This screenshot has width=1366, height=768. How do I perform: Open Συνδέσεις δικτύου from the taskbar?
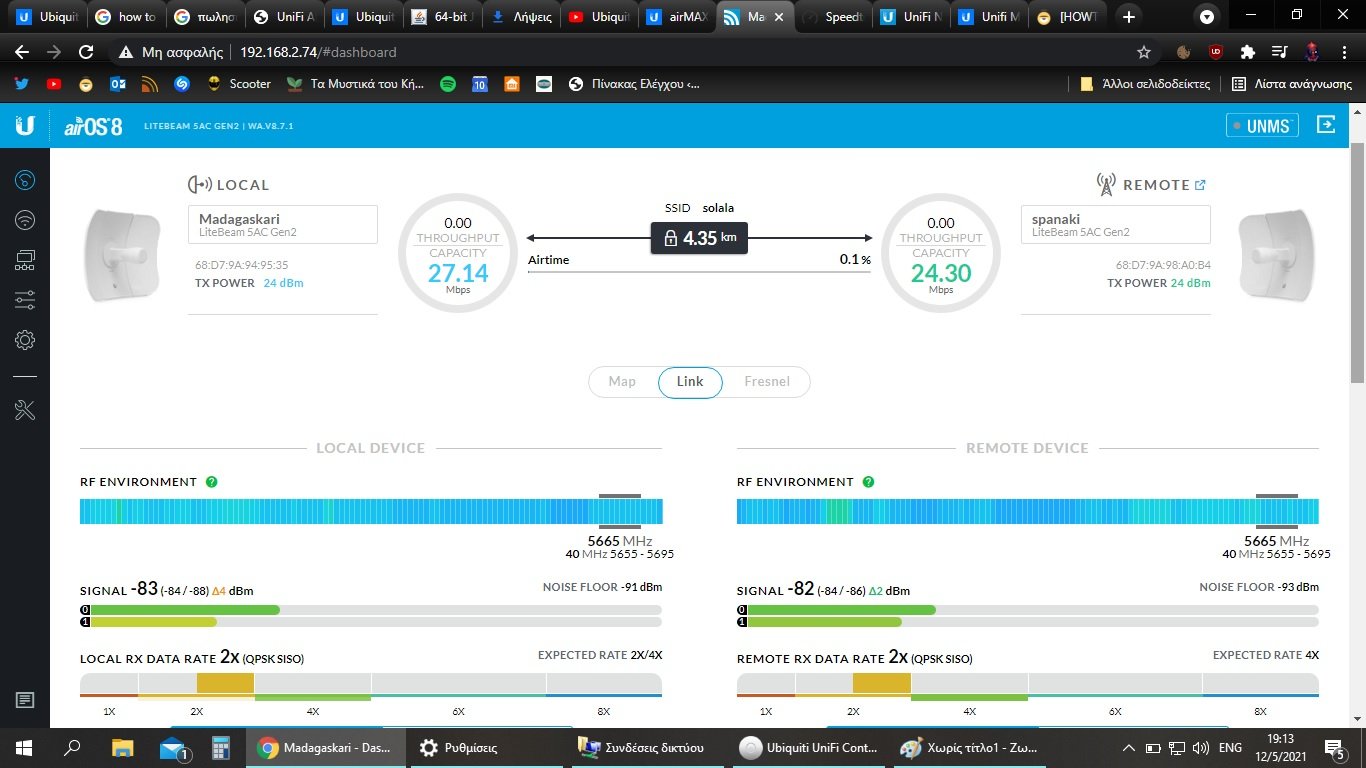pos(647,748)
